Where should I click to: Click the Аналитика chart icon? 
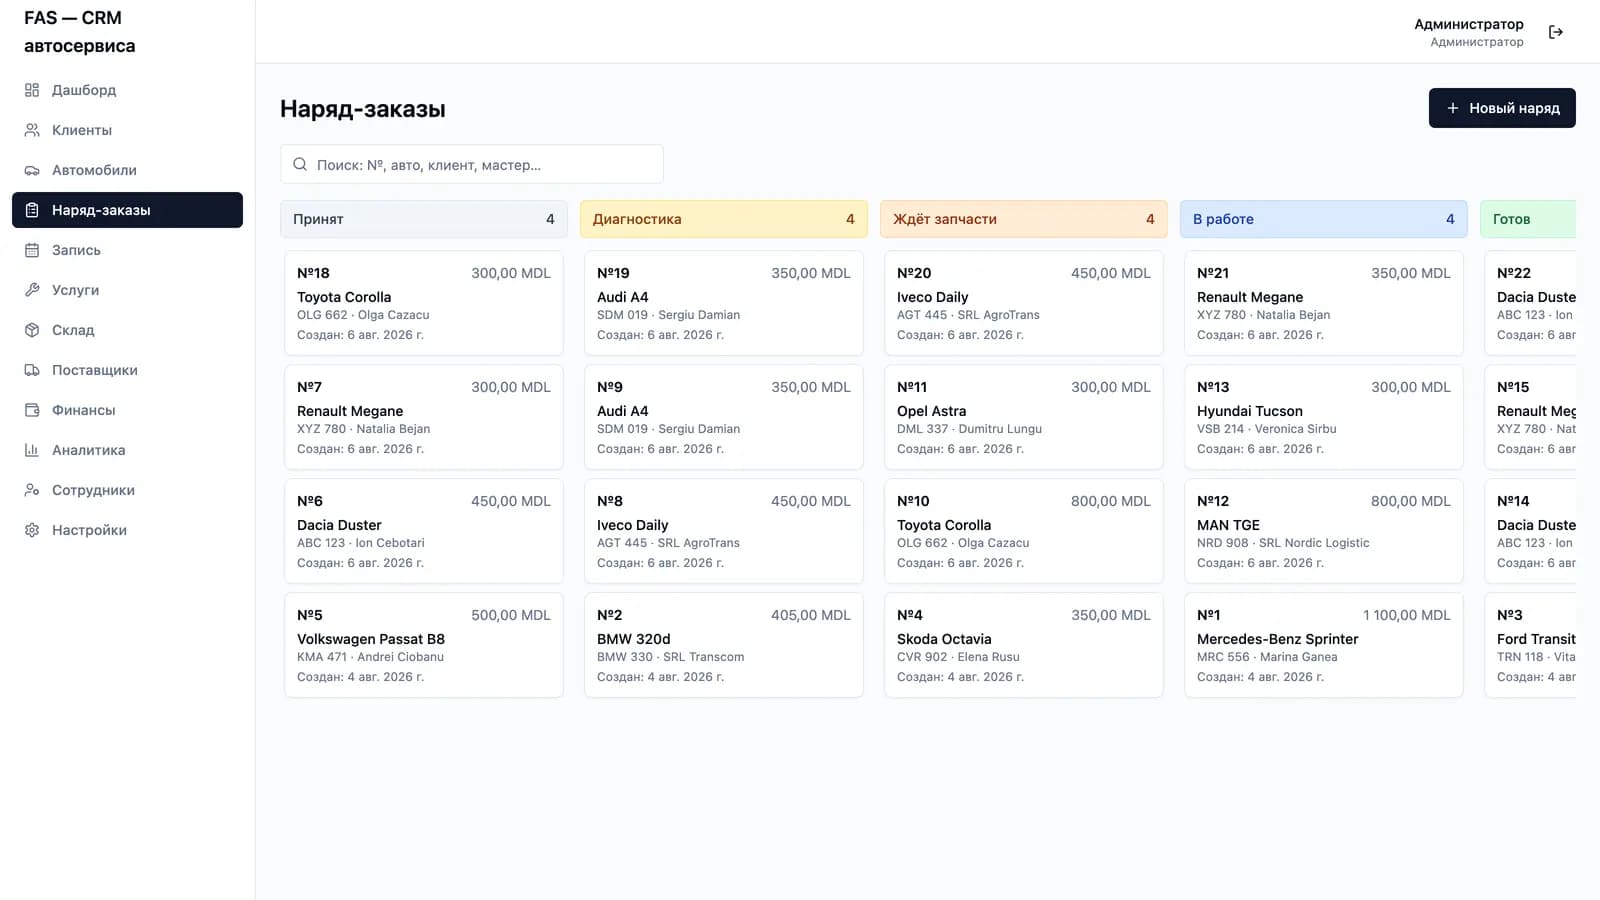32,450
